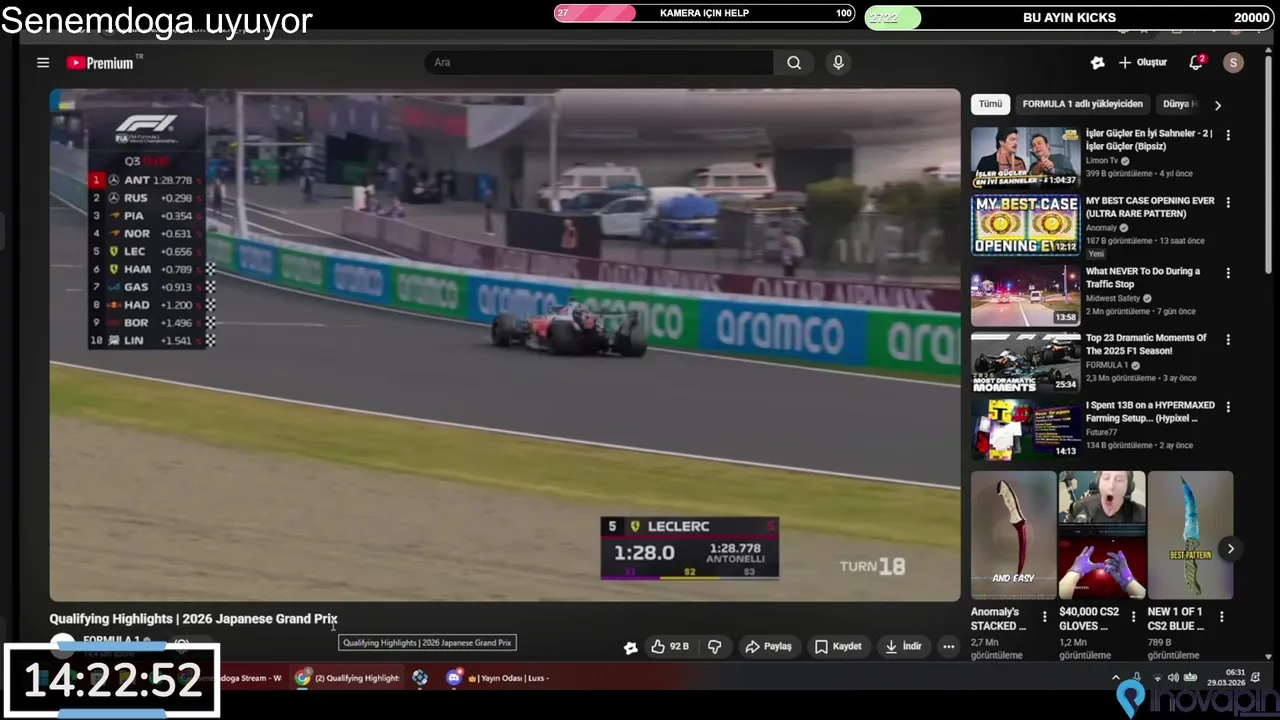This screenshot has height=720, width=1280.
Task: Dislike the video with thumbs down
Action: [714, 647]
